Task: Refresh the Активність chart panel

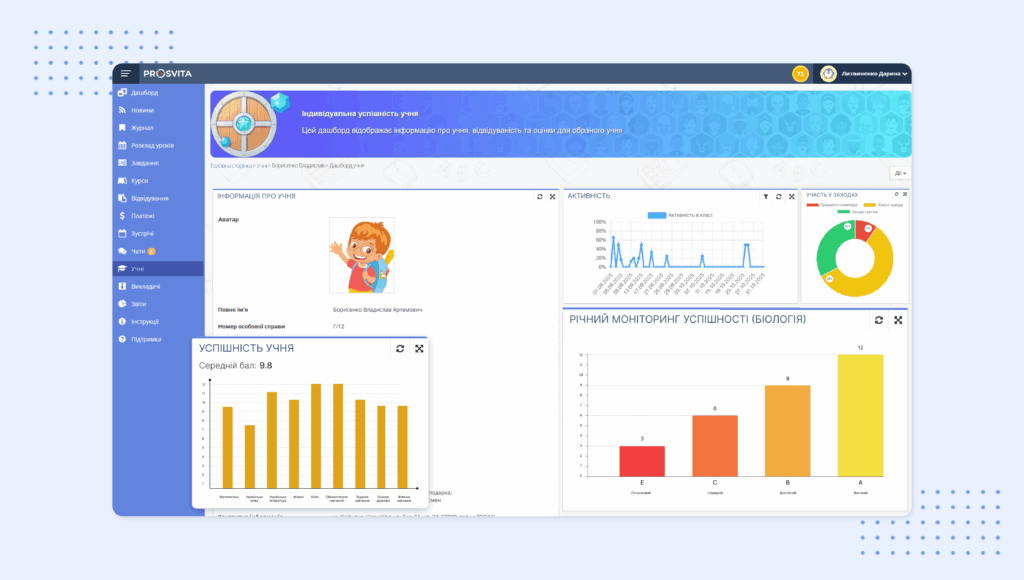Action: 779,197
